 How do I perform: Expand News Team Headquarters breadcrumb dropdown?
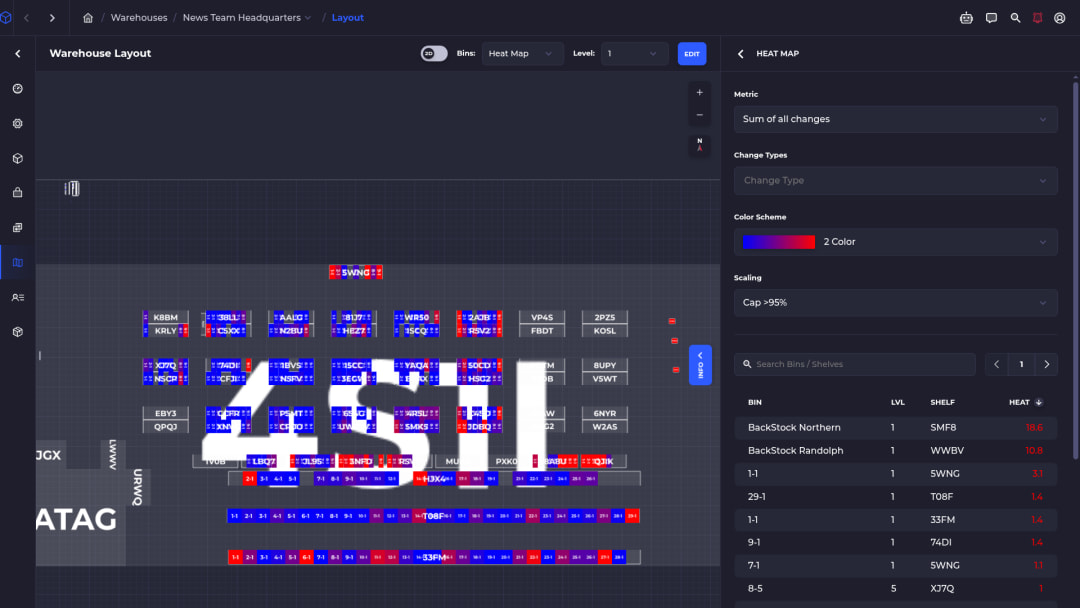(x=308, y=18)
